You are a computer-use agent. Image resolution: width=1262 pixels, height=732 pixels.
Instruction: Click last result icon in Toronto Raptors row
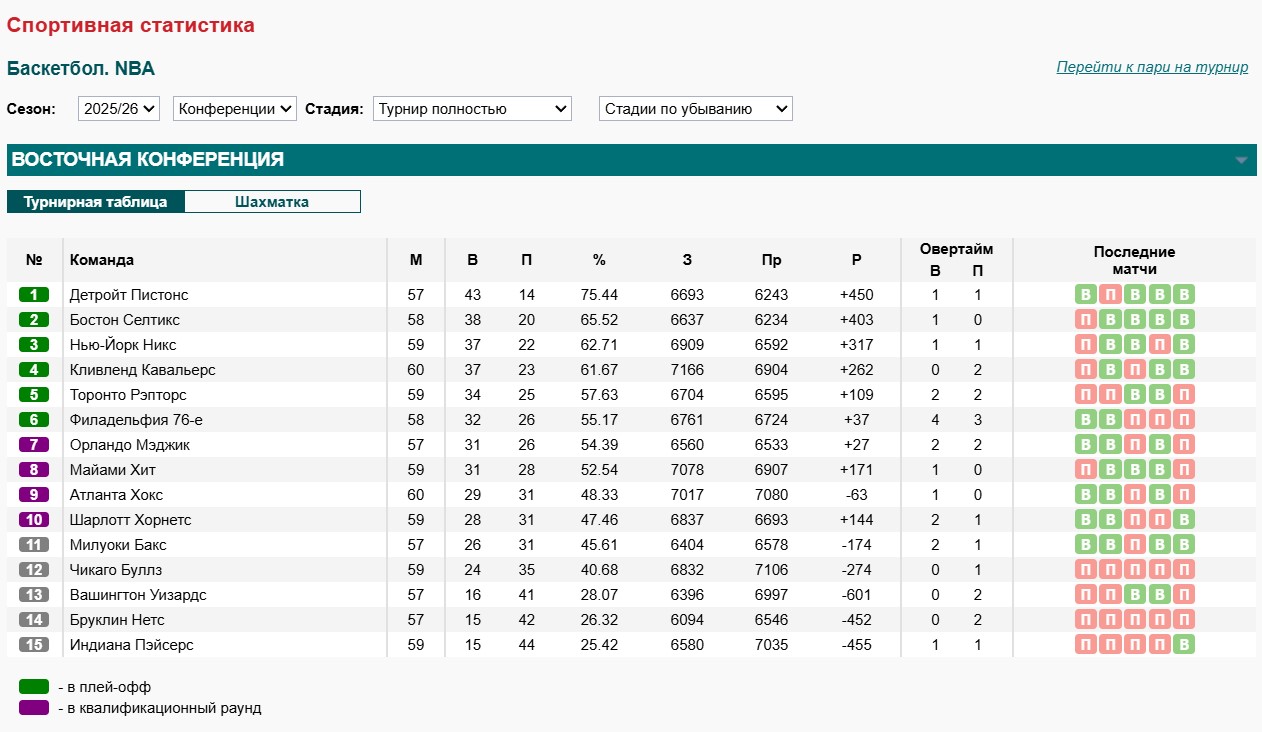(1184, 395)
